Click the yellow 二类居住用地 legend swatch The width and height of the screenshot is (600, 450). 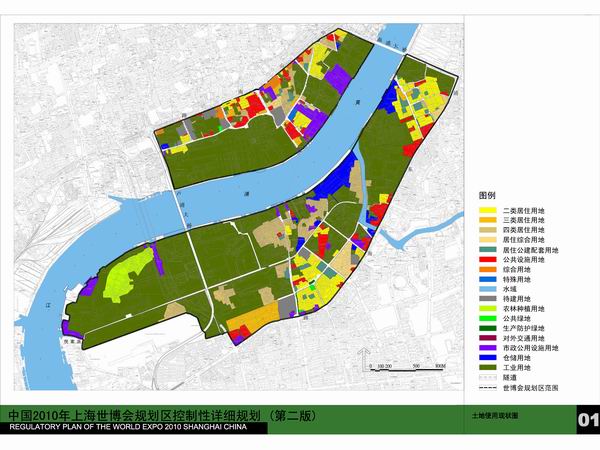[487, 211]
